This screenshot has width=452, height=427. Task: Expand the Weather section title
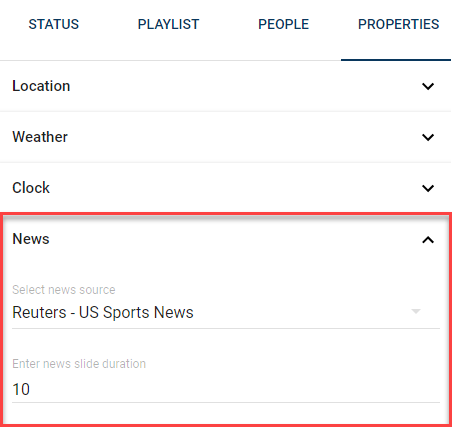coord(40,137)
